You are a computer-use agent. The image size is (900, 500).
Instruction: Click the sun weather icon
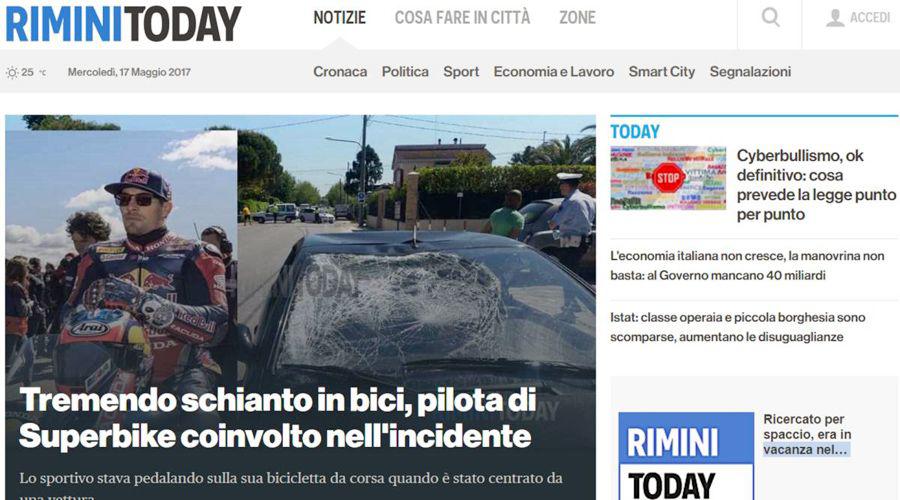point(11,72)
